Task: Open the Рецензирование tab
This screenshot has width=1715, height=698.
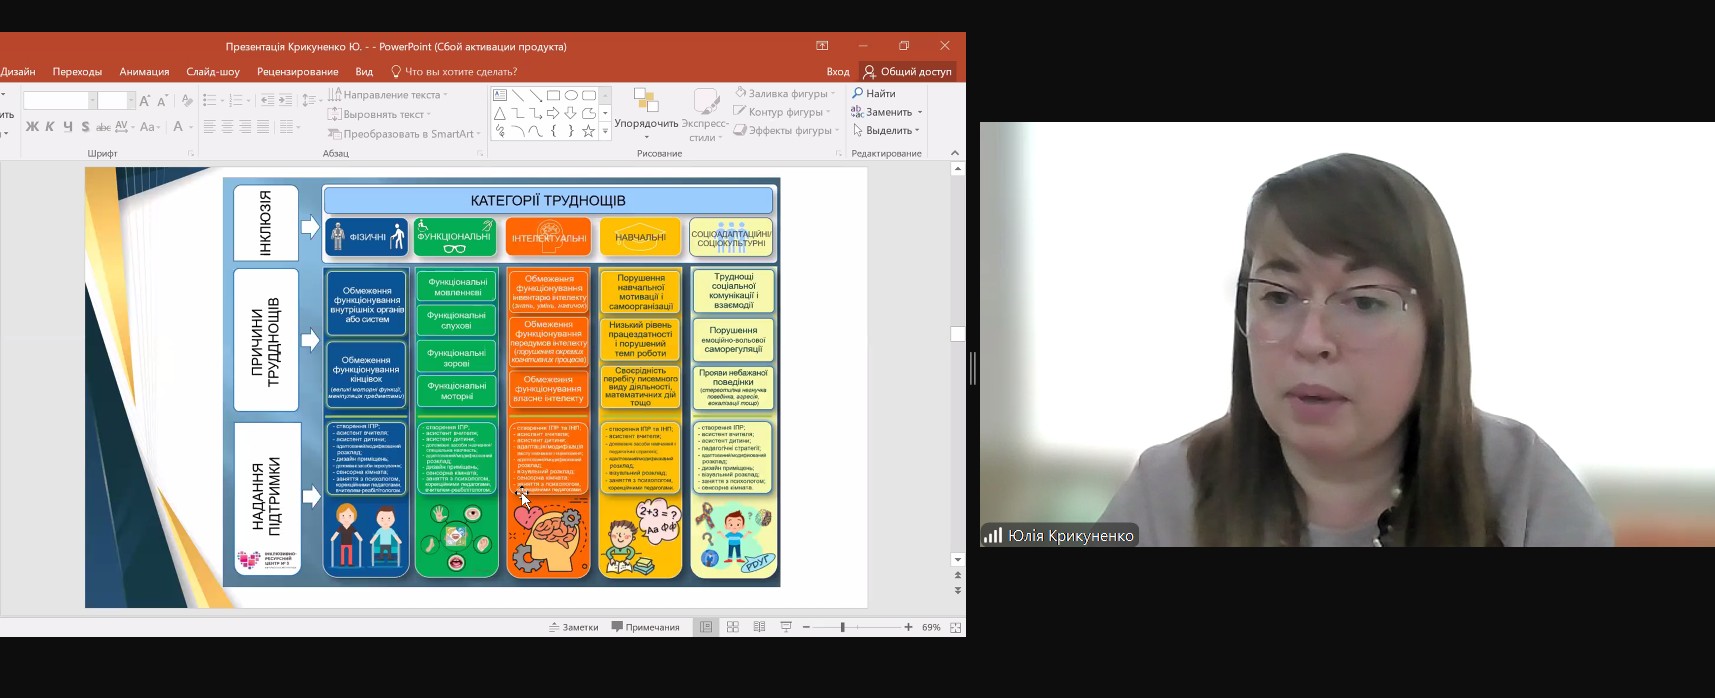Action: 297,72
